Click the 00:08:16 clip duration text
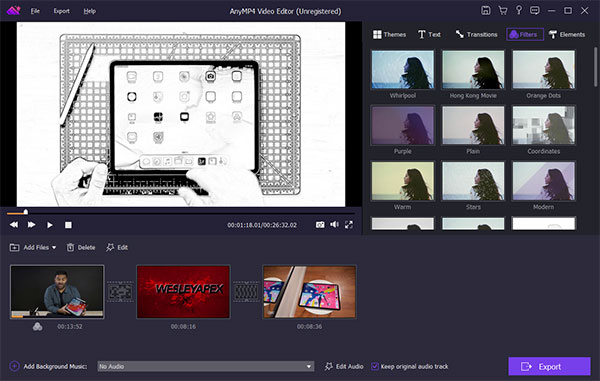This screenshot has width=600, height=381. [183, 327]
